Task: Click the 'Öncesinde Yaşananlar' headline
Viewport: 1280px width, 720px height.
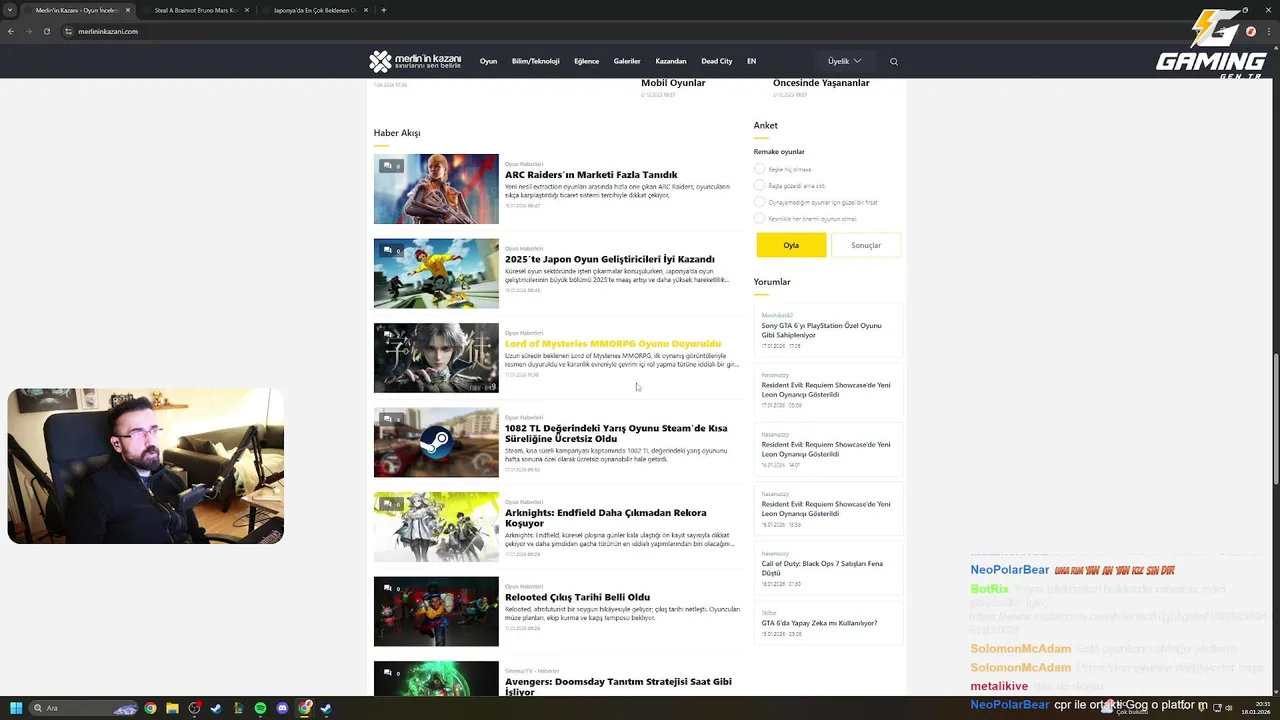Action: click(821, 83)
